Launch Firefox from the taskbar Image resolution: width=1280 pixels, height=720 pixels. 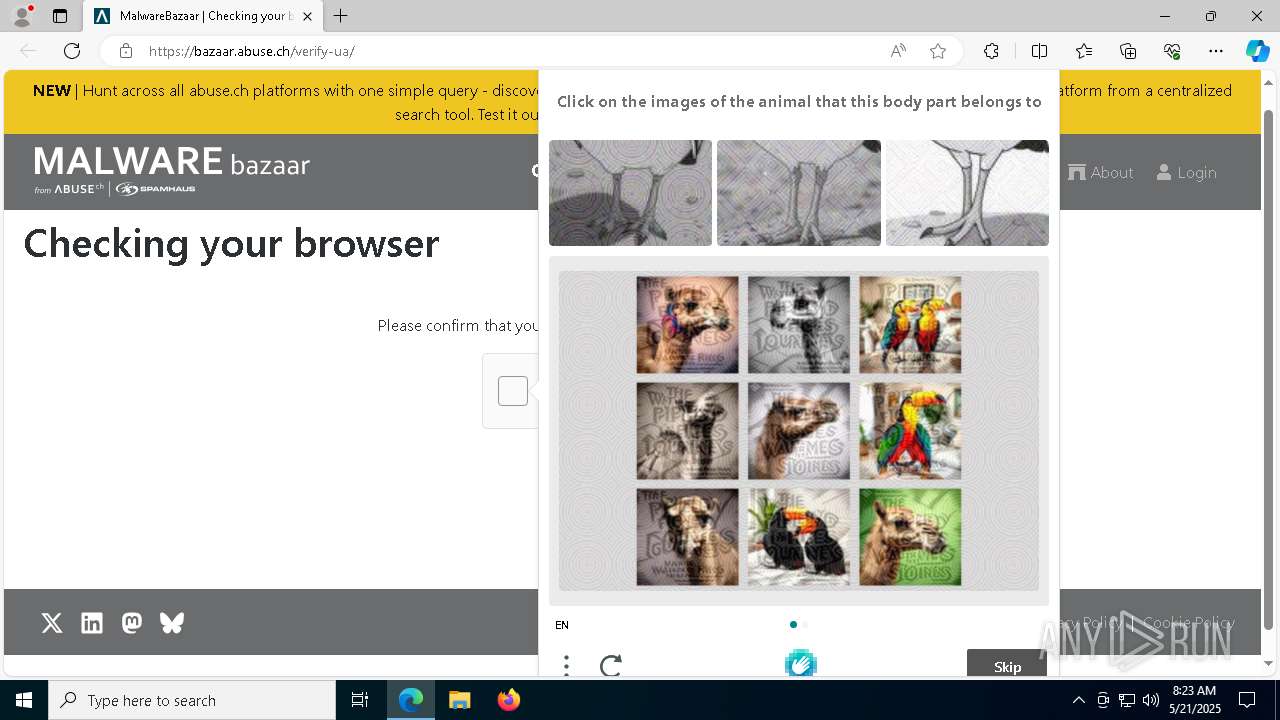509,700
